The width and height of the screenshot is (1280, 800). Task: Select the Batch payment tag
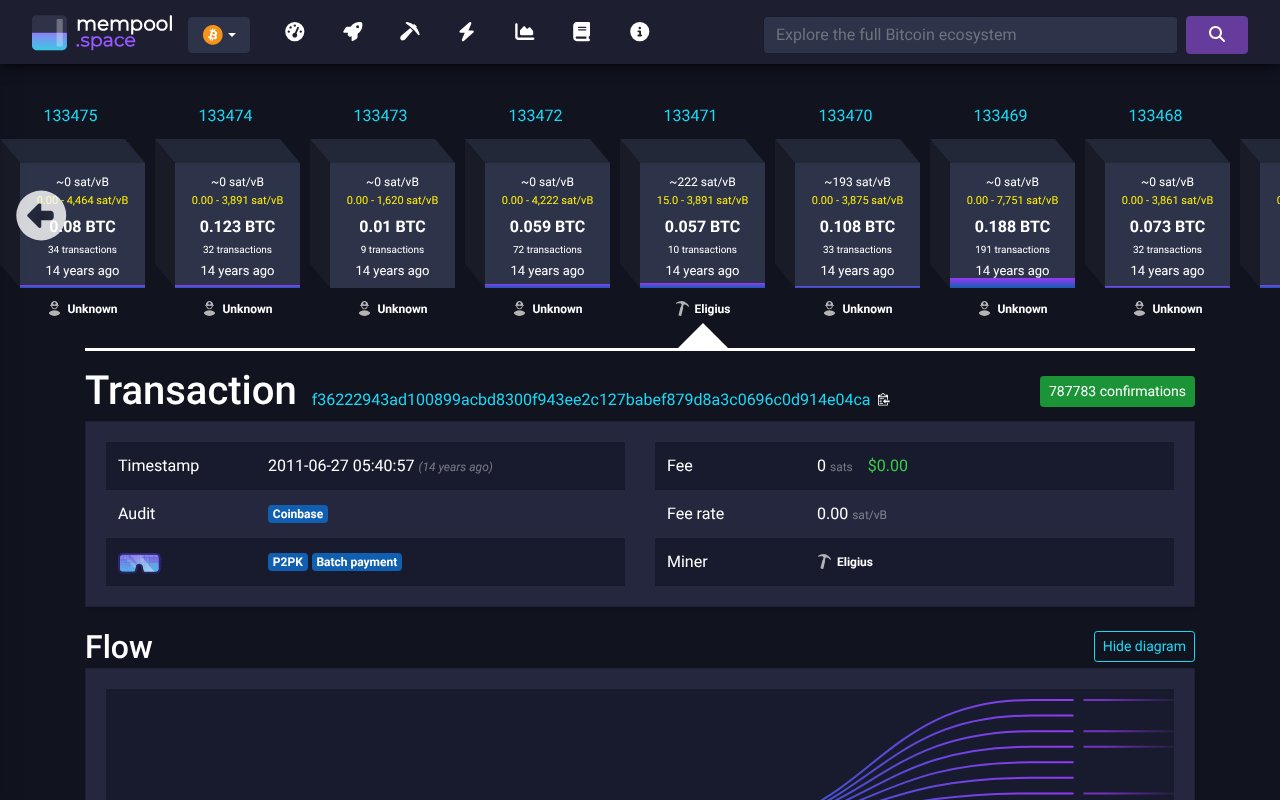click(x=357, y=562)
